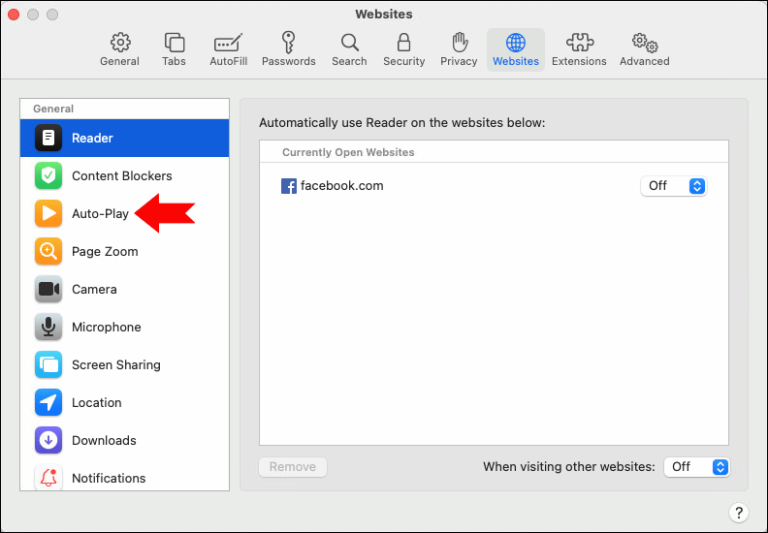Viewport: 768px width, 533px height.
Task: Click the Microphone icon in sidebar
Action: pyautogui.click(x=48, y=327)
